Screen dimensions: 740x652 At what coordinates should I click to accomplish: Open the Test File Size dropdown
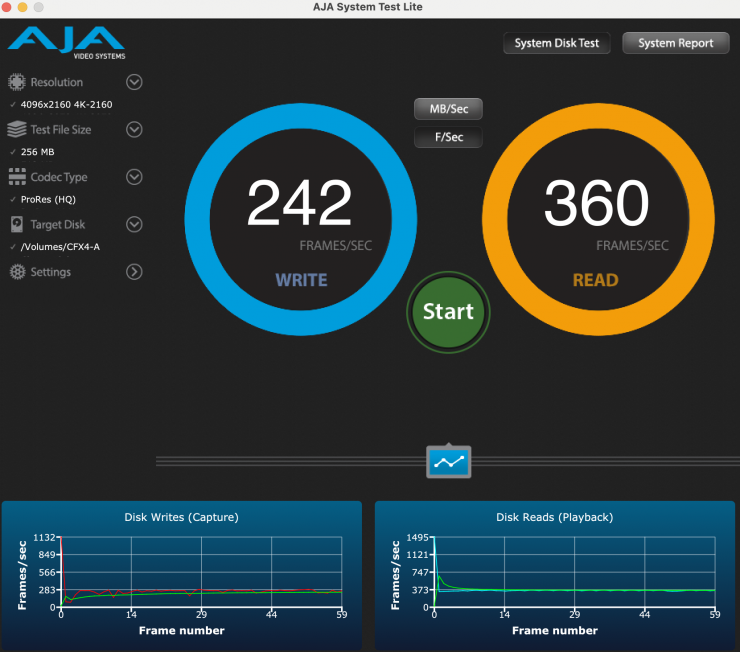(x=134, y=130)
